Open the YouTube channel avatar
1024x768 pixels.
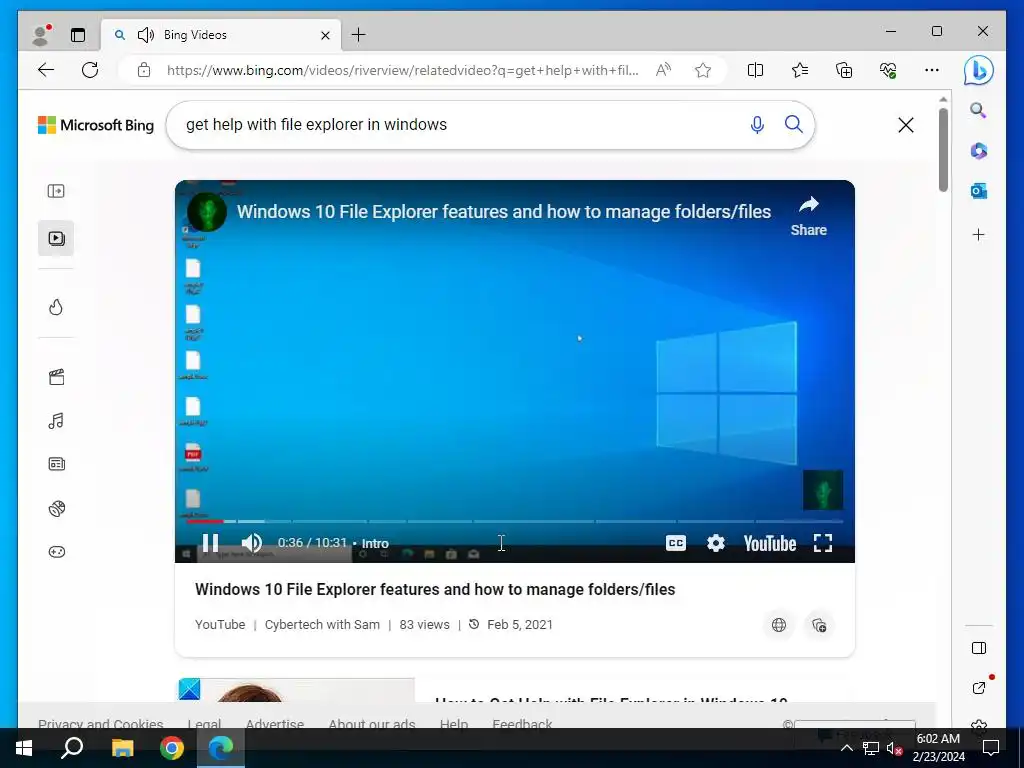(206, 212)
